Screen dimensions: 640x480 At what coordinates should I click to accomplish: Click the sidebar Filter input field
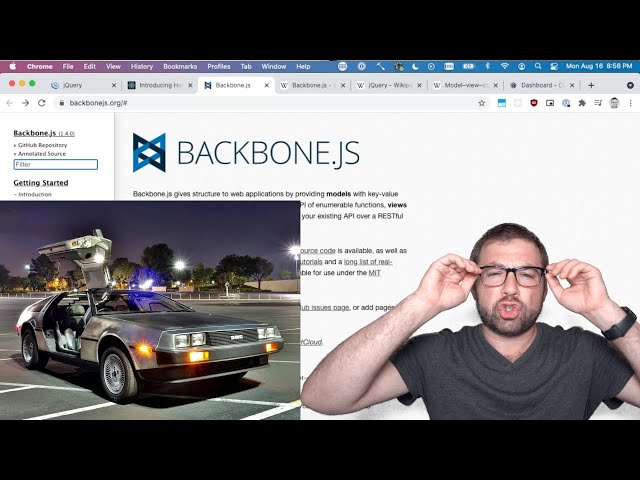pos(56,164)
